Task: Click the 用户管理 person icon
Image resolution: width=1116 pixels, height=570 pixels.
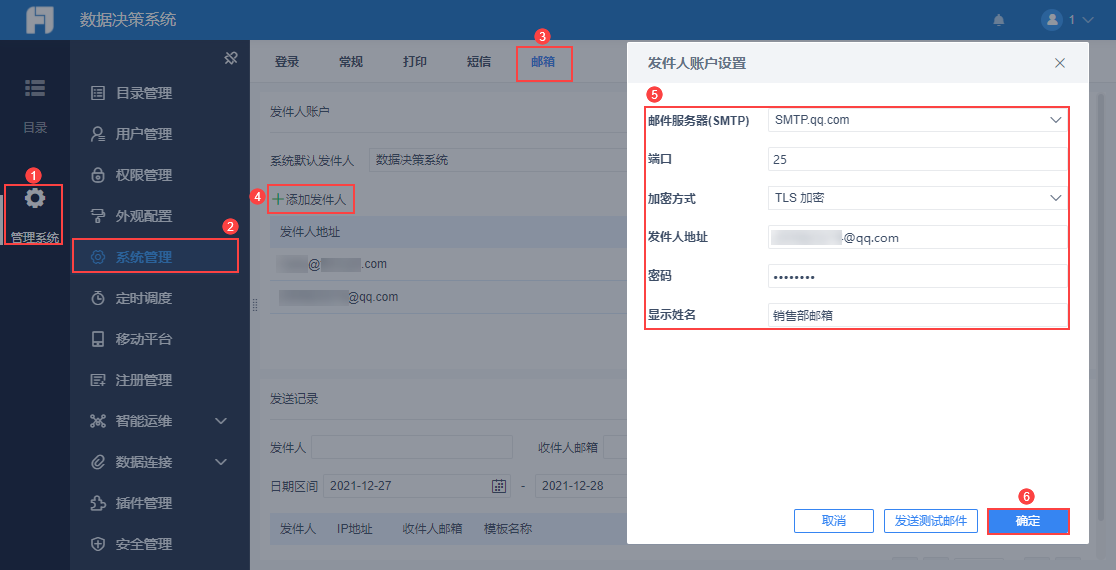Action: pyautogui.click(x=98, y=134)
